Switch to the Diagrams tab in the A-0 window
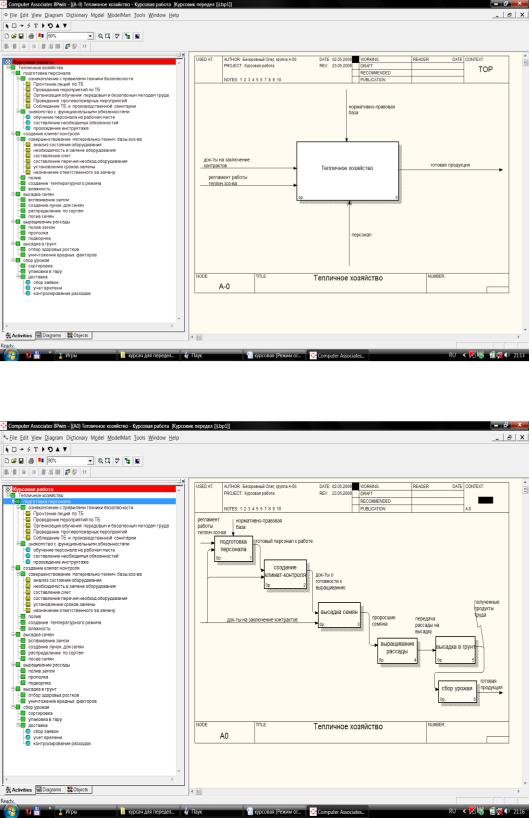The height and width of the screenshot is (818, 529). [49, 335]
